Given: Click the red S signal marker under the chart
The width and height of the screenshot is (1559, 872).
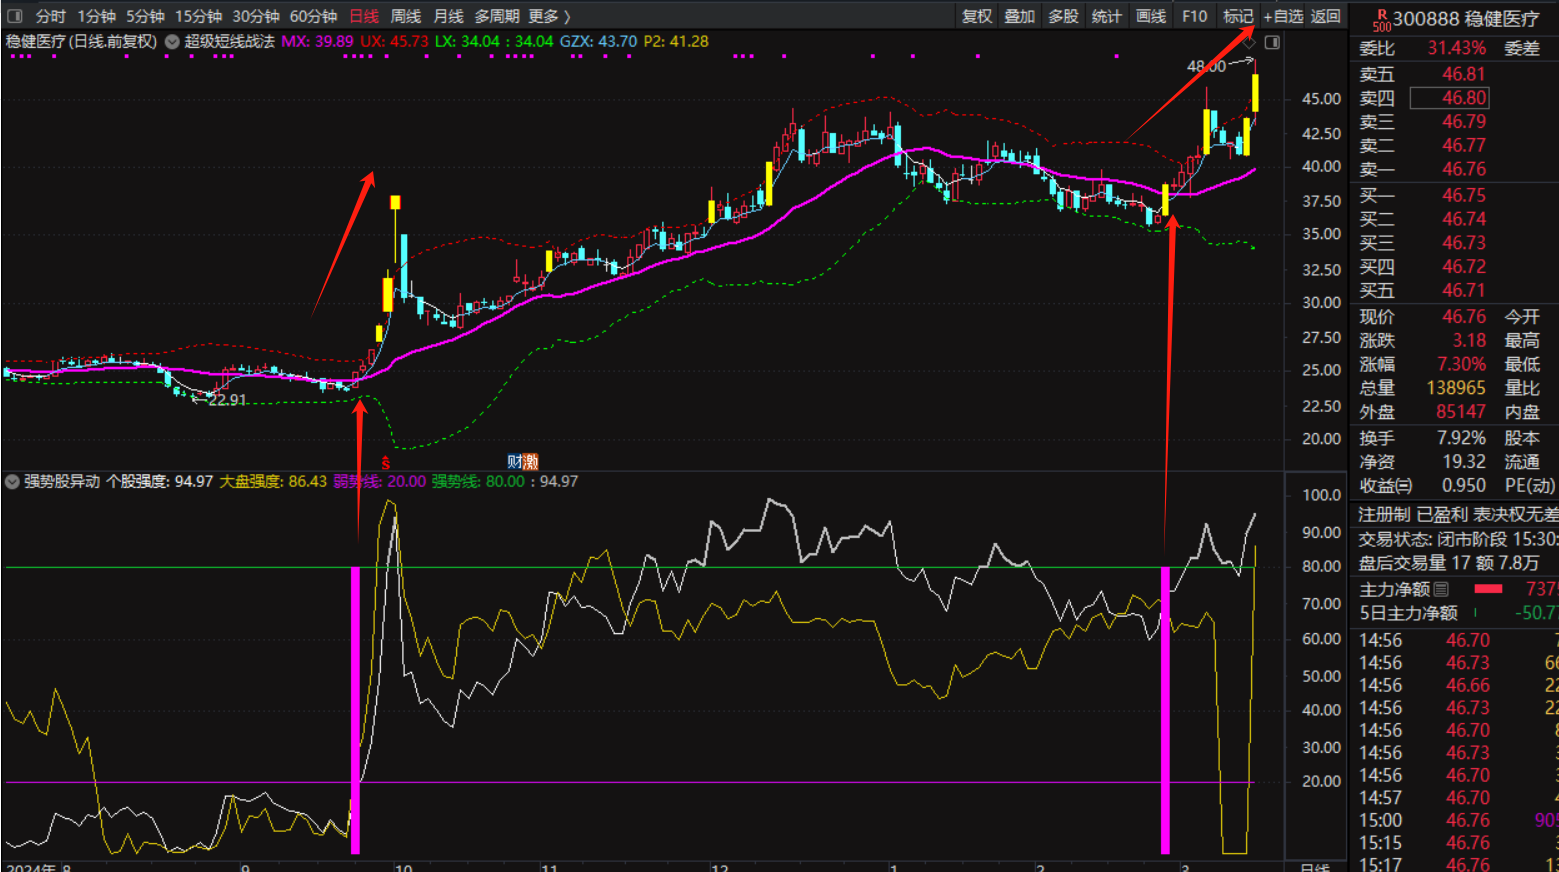Looking at the screenshot, I should pos(386,462).
